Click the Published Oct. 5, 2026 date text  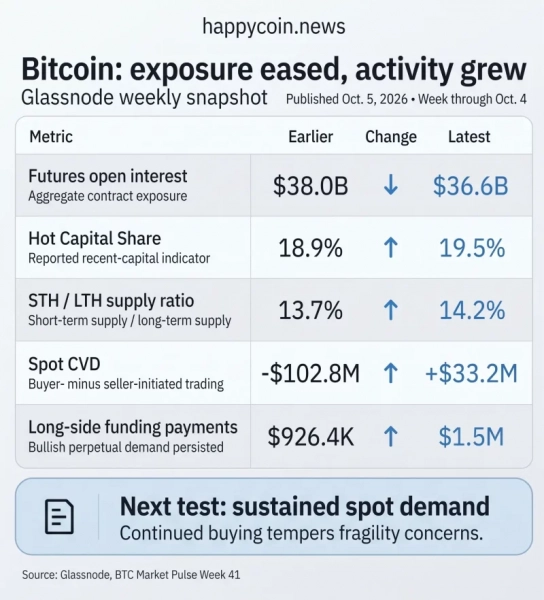pos(347,99)
